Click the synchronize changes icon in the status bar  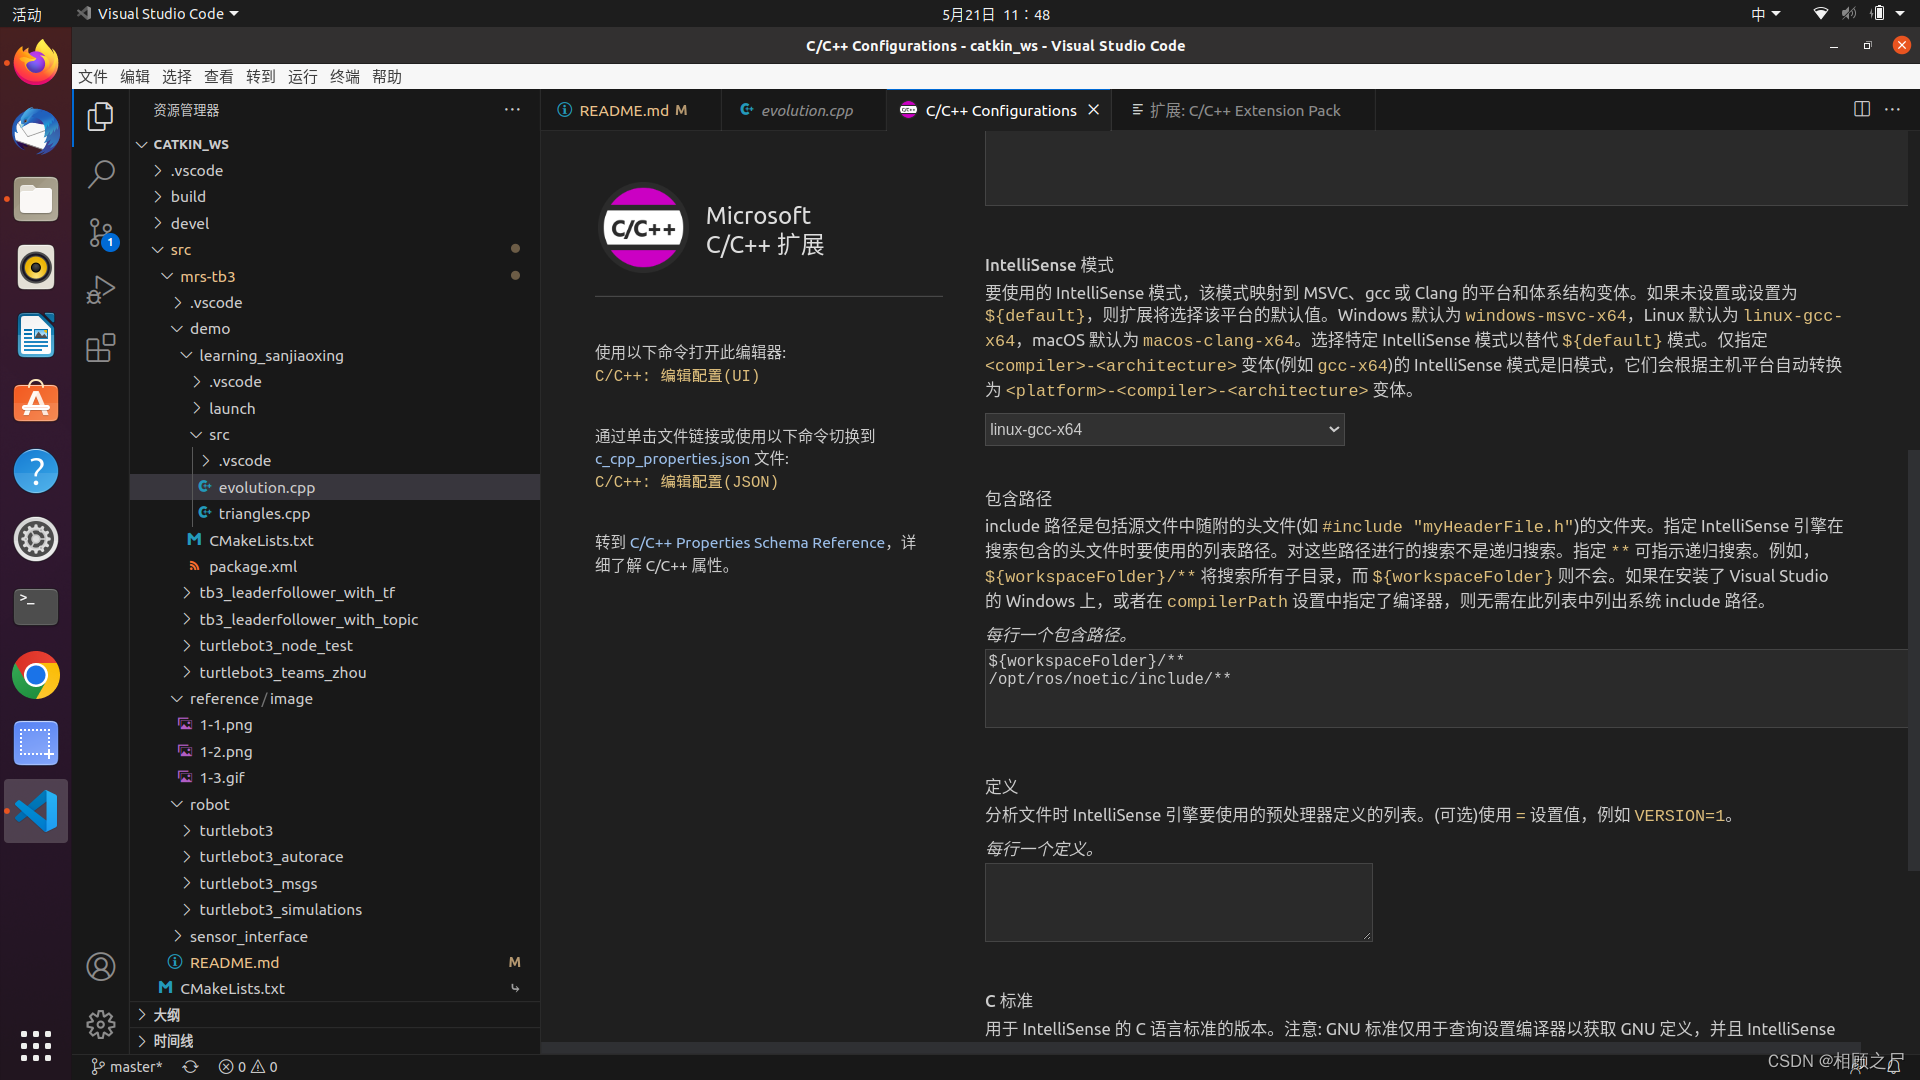pyautogui.click(x=190, y=1066)
